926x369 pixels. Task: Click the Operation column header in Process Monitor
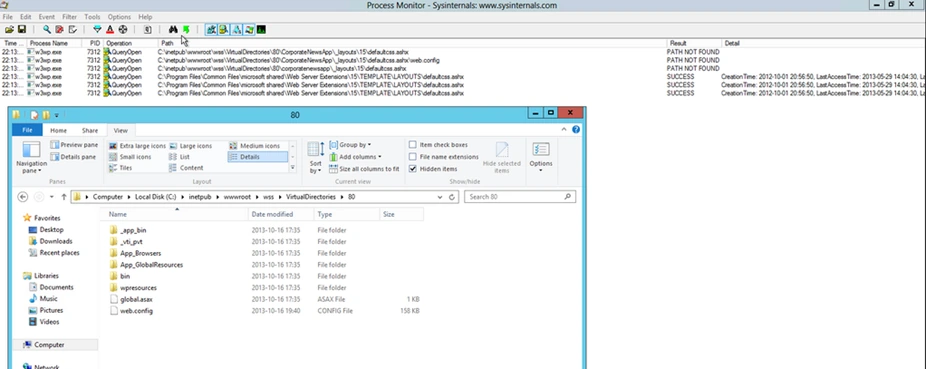[x=131, y=43]
